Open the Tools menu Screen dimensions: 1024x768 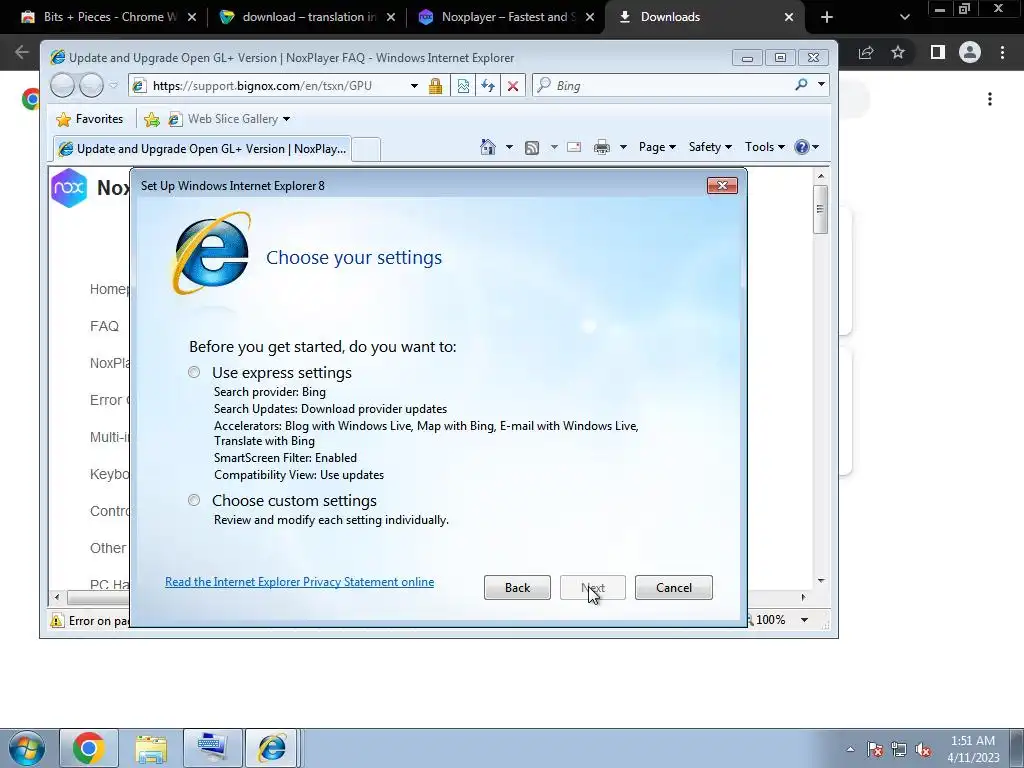(x=765, y=147)
